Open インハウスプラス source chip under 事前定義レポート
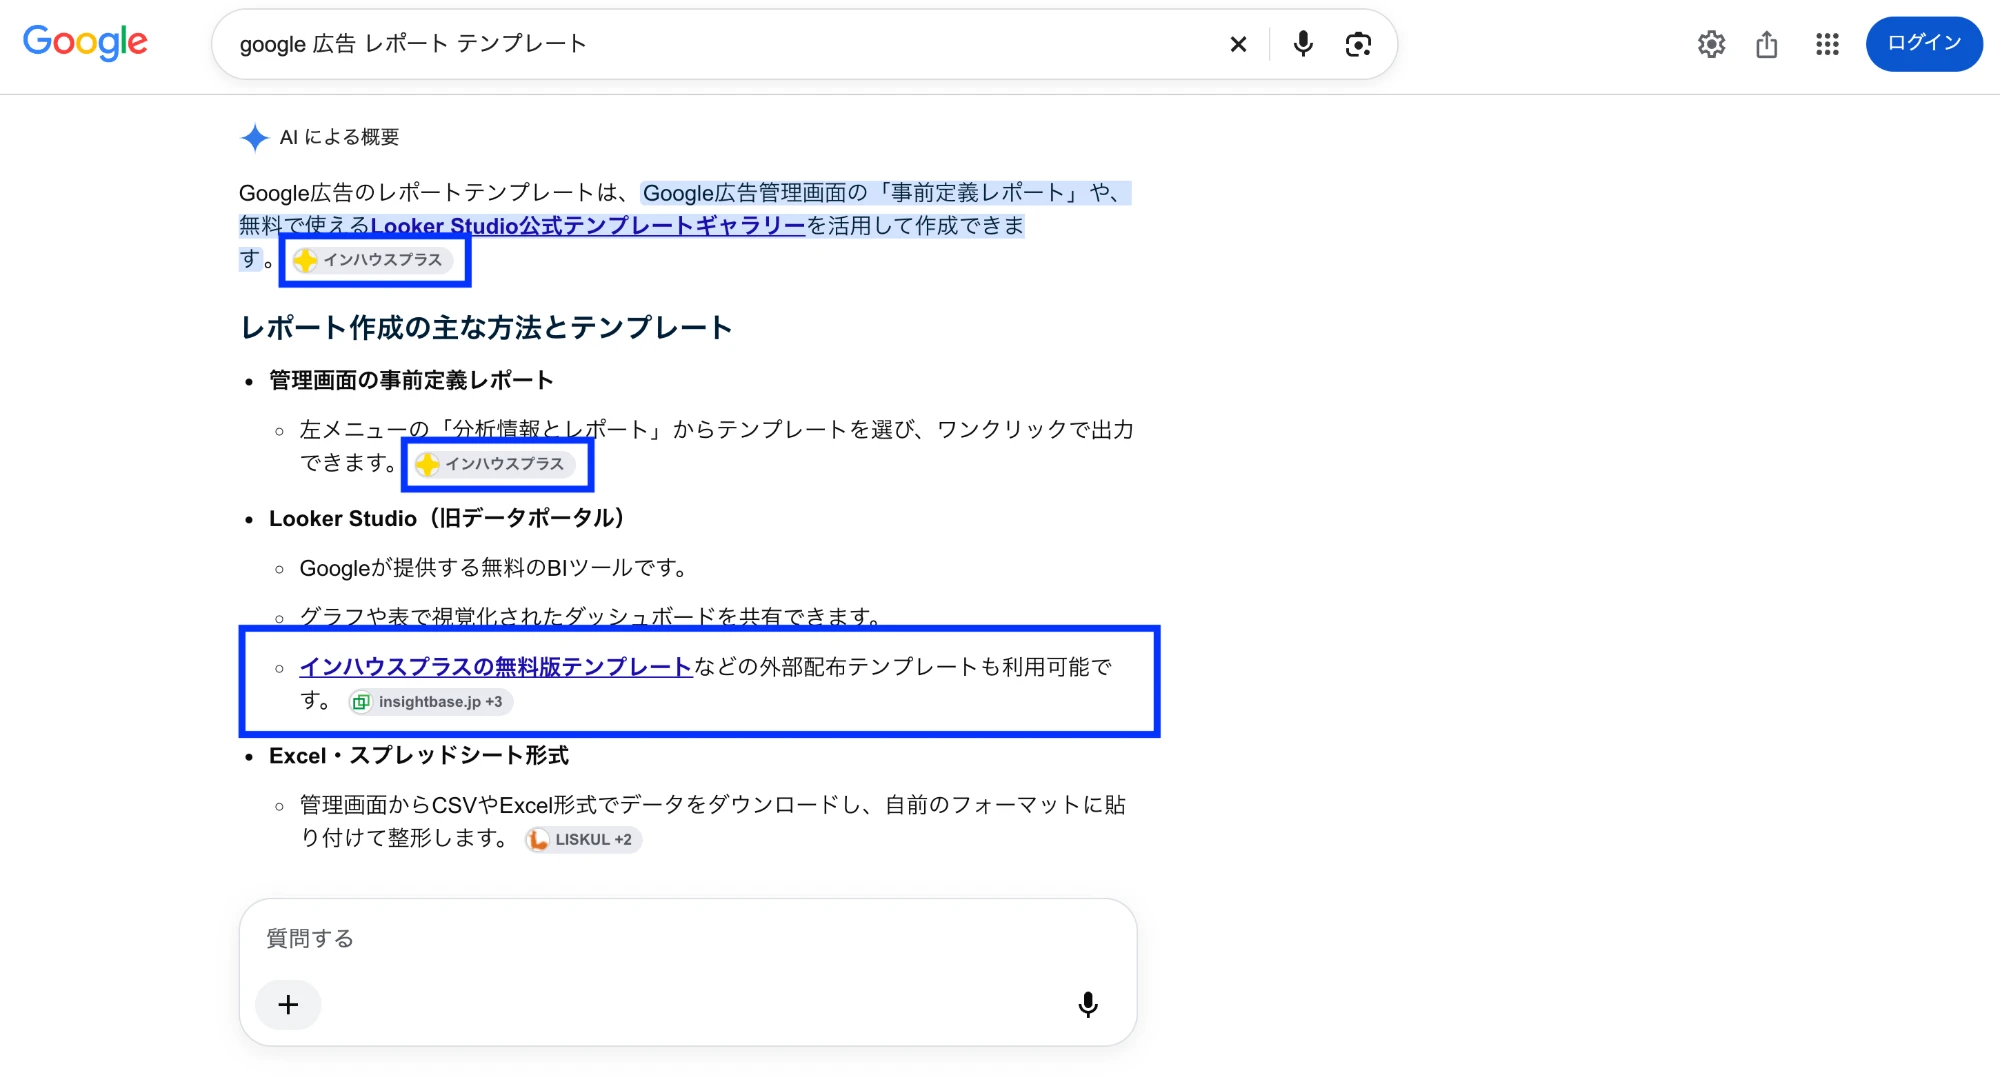Image resolution: width=2000 pixels, height=1084 pixels. click(494, 464)
